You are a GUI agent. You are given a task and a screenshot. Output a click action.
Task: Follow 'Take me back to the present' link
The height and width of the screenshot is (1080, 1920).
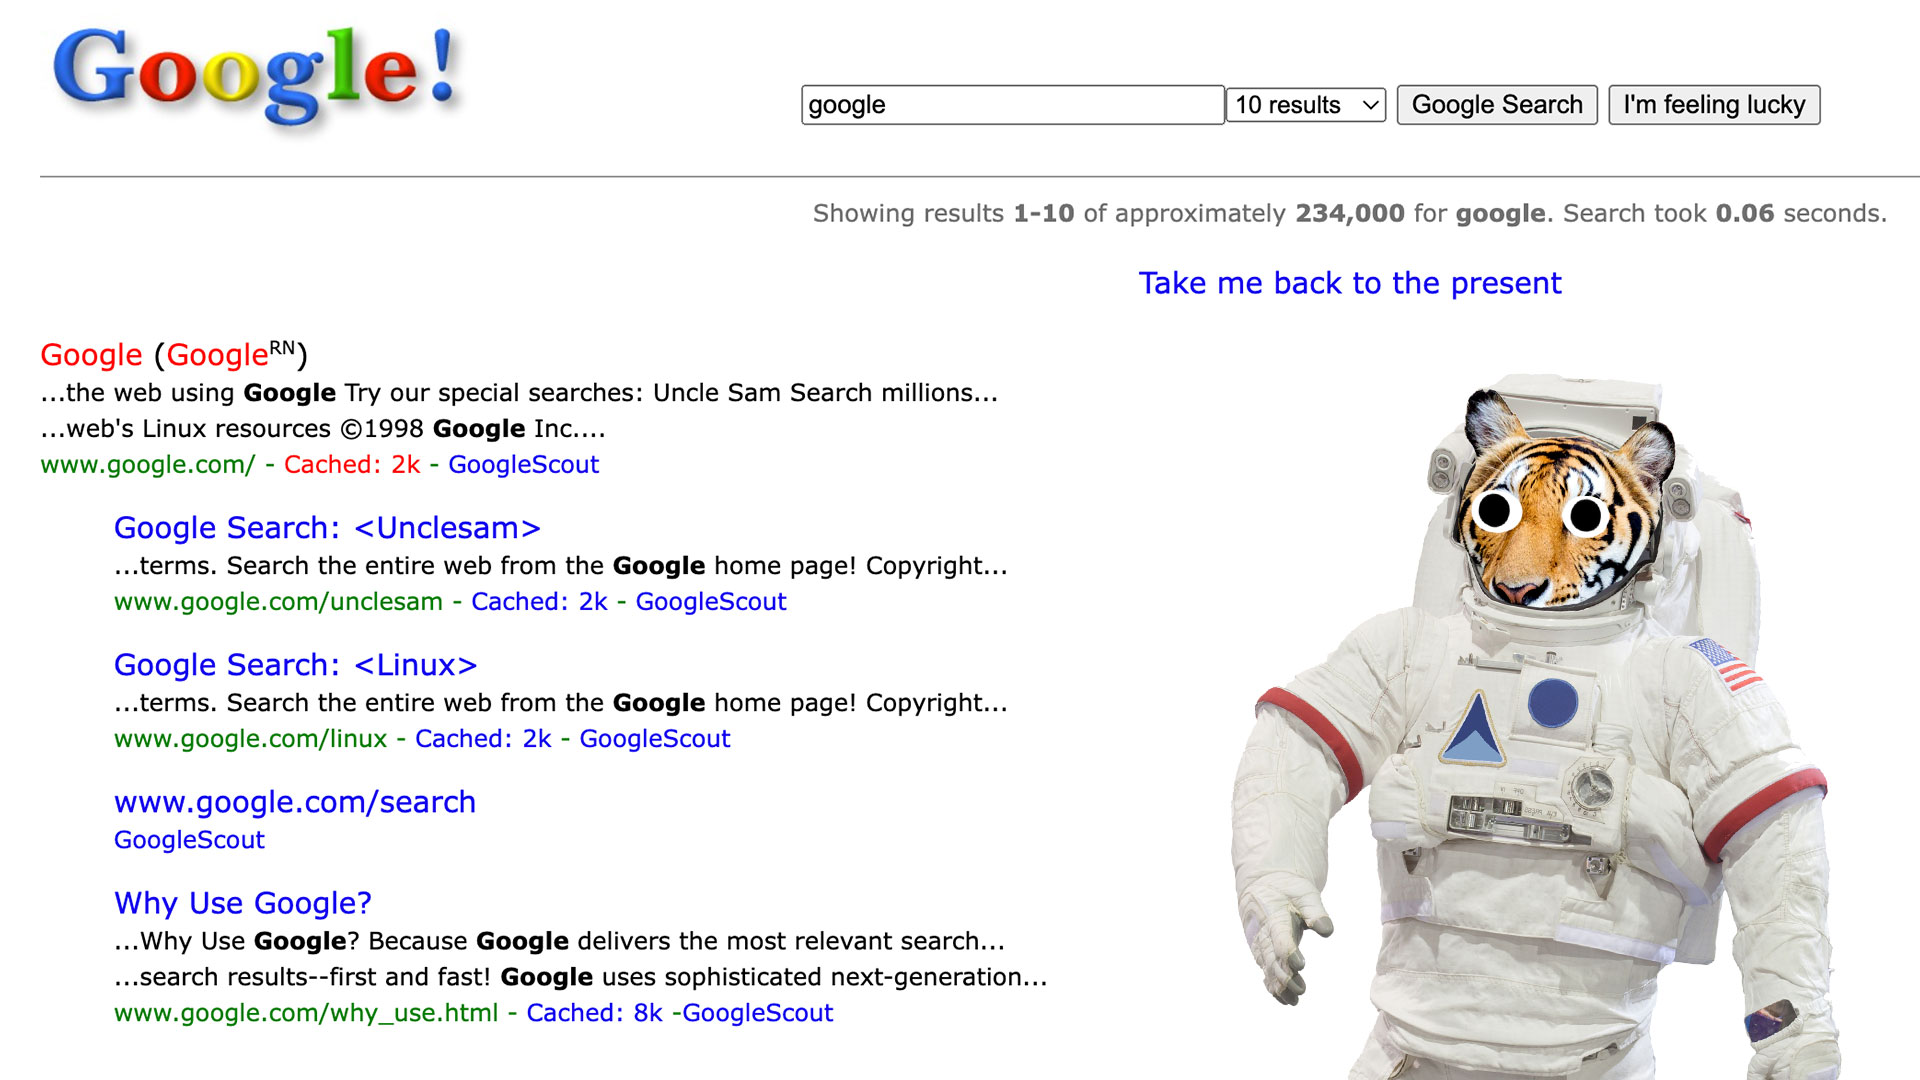tap(1349, 283)
